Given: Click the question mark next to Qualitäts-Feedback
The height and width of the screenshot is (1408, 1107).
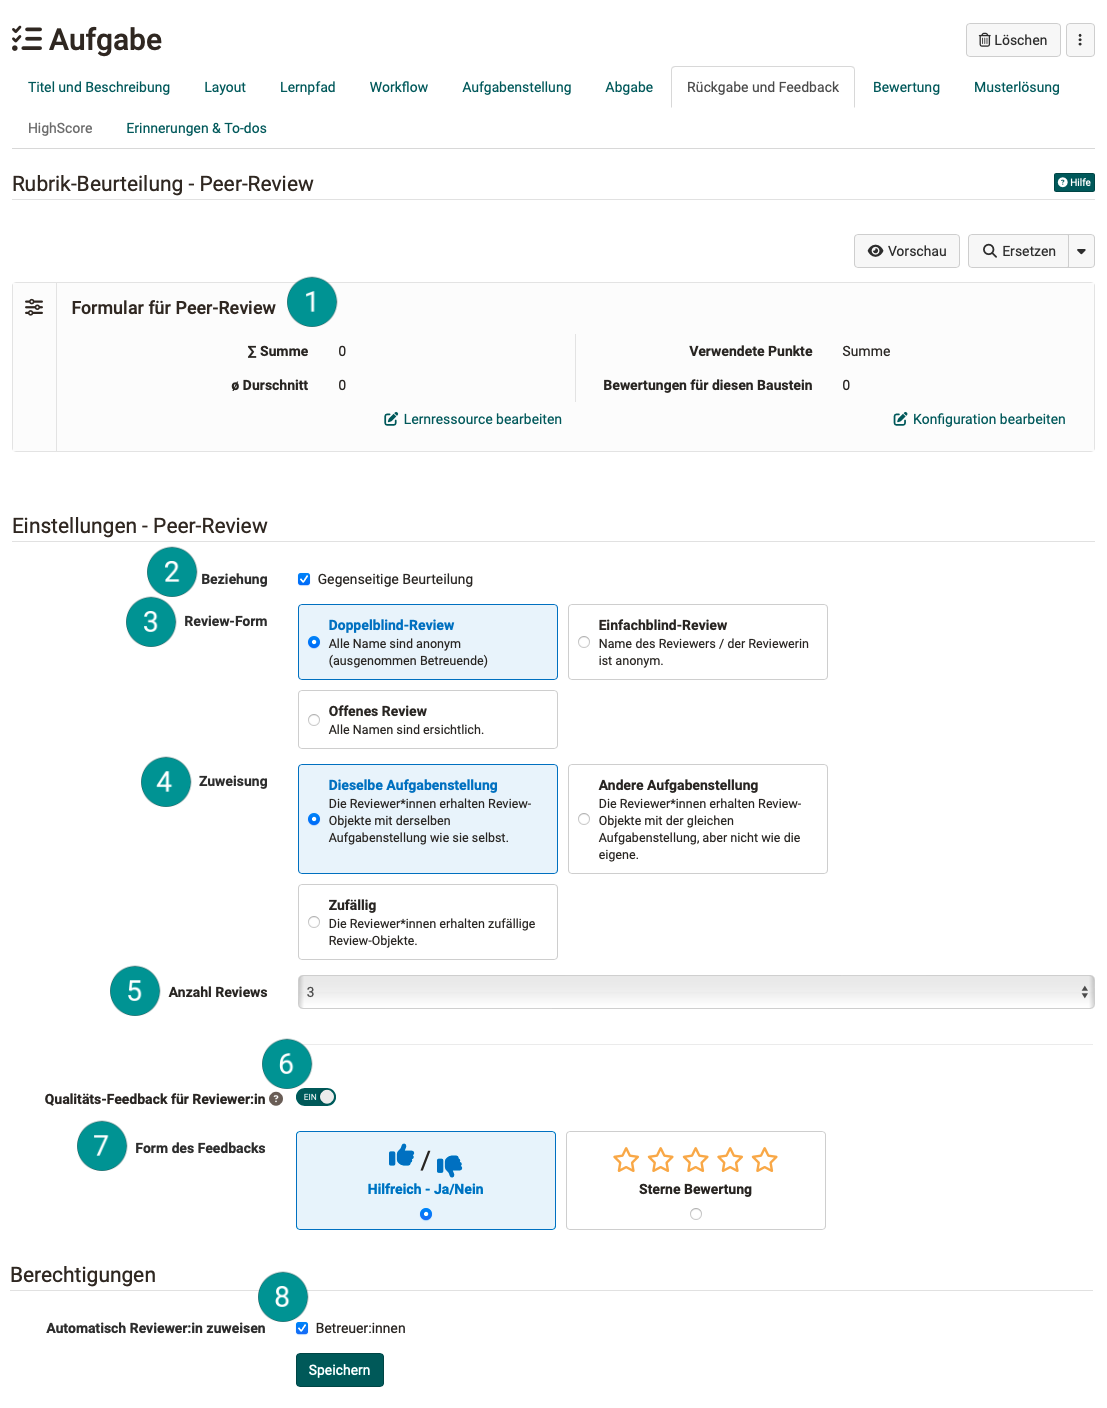Looking at the screenshot, I should click(276, 1099).
